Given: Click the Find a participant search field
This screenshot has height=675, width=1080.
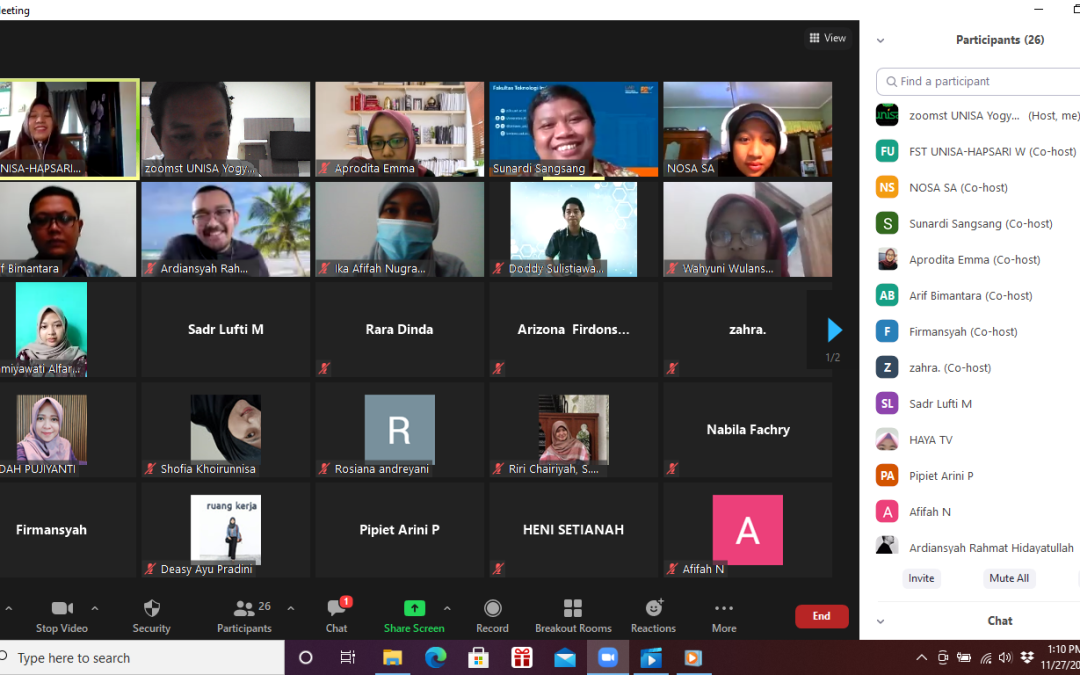Looking at the screenshot, I should [x=980, y=82].
